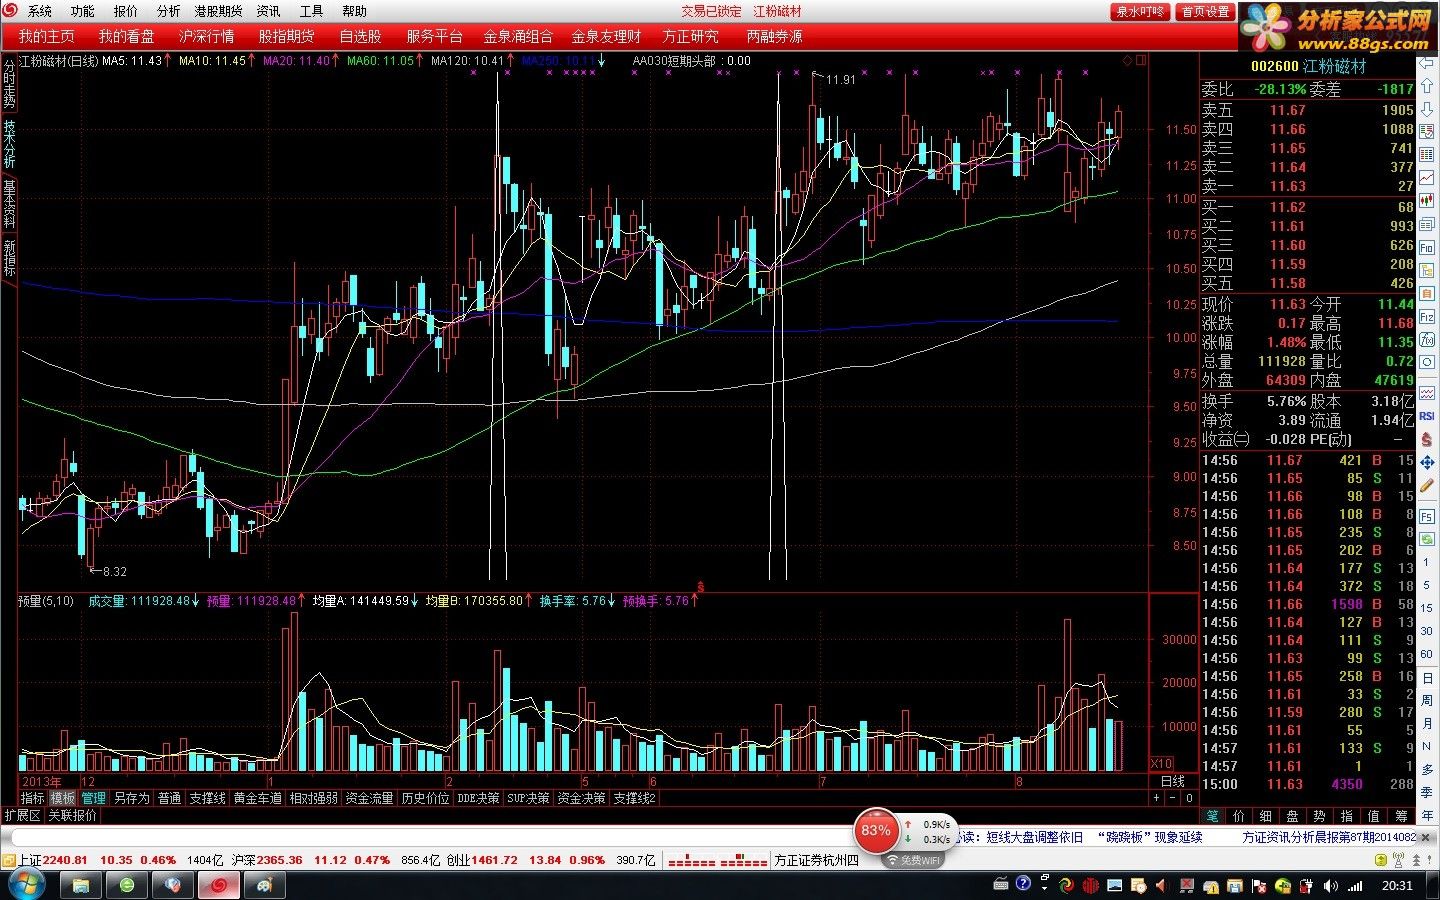This screenshot has height=900, width=1440.
Task: Click the down arrow icon in right toolbar
Action: [x=1427, y=108]
